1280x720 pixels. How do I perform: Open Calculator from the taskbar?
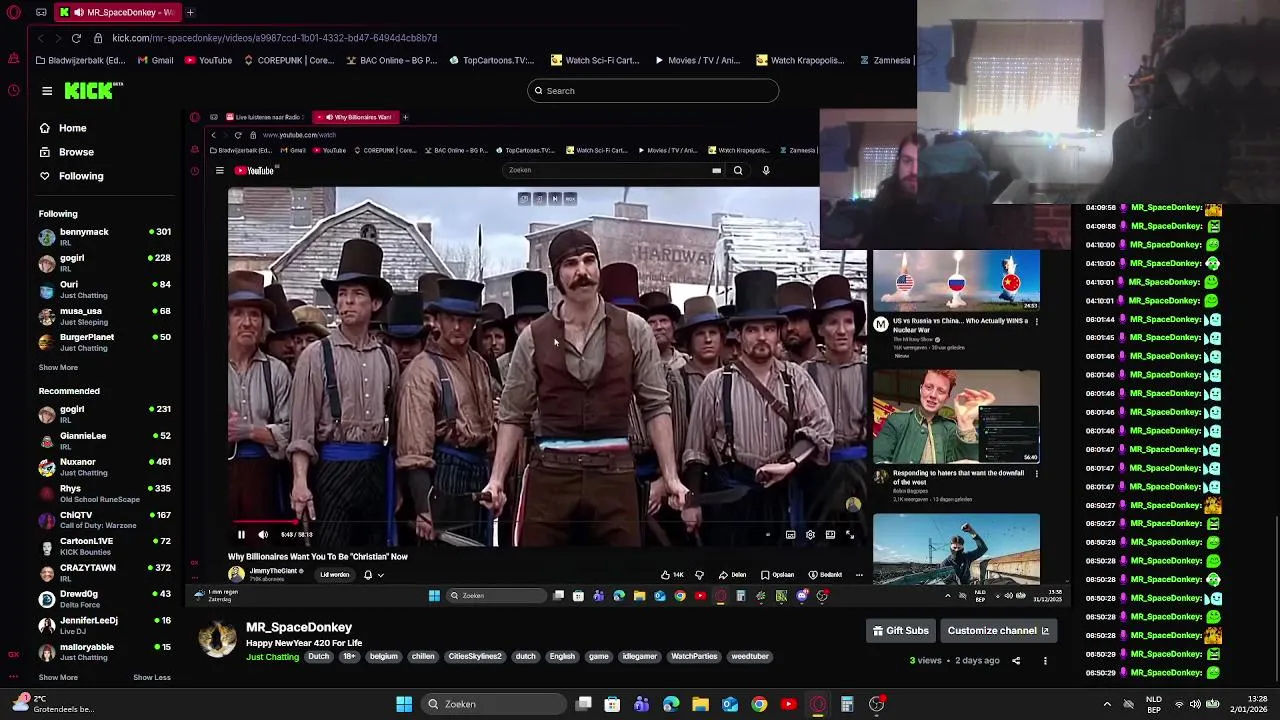[847, 704]
